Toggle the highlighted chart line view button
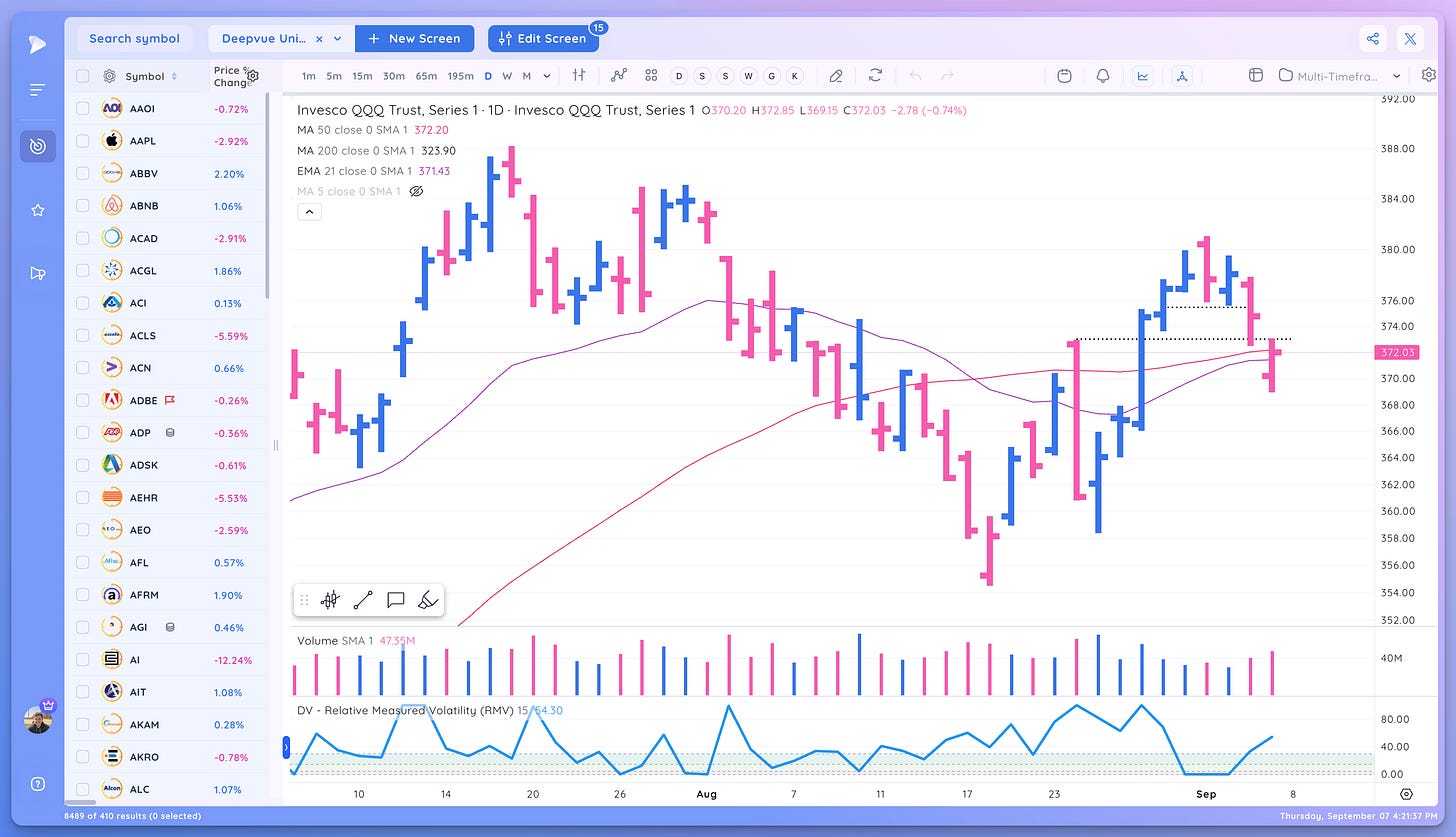 [x=1142, y=75]
